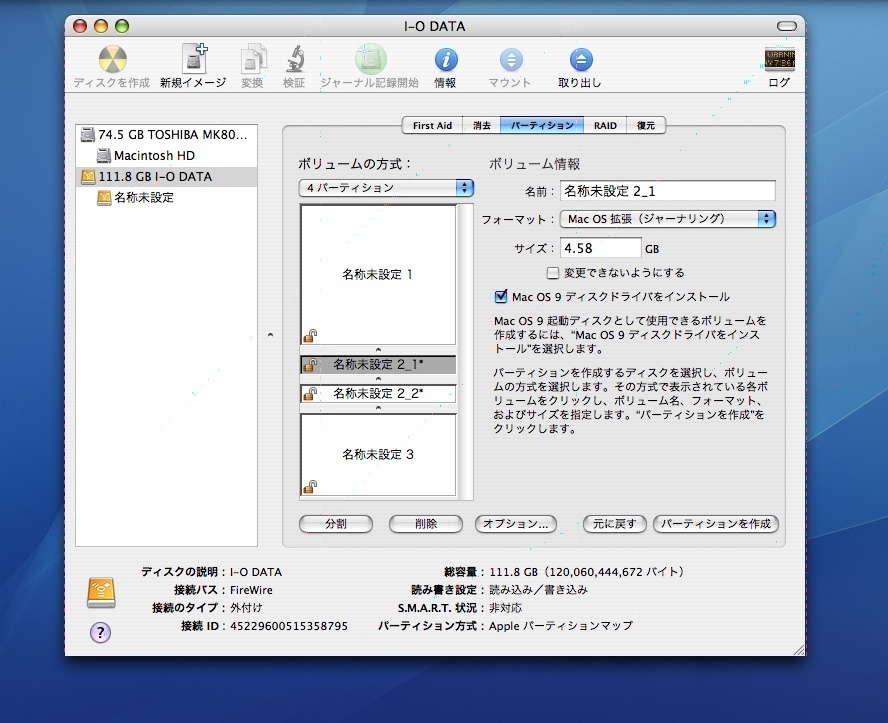888x723 pixels.
Task: Open the 情報 info toolbar icon
Action: tap(446, 59)
